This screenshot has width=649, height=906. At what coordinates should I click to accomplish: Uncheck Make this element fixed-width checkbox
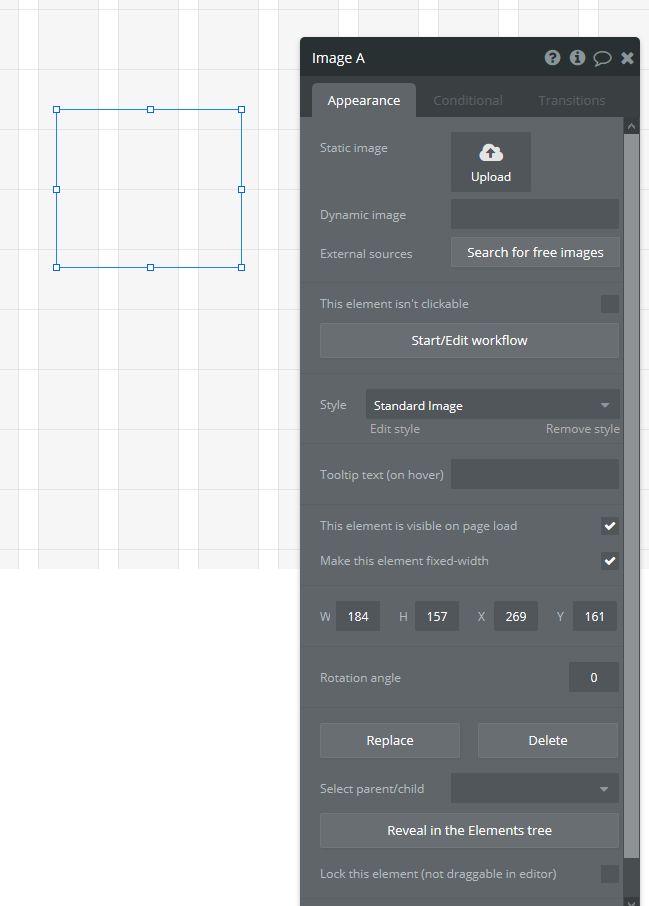pos(610,560)
